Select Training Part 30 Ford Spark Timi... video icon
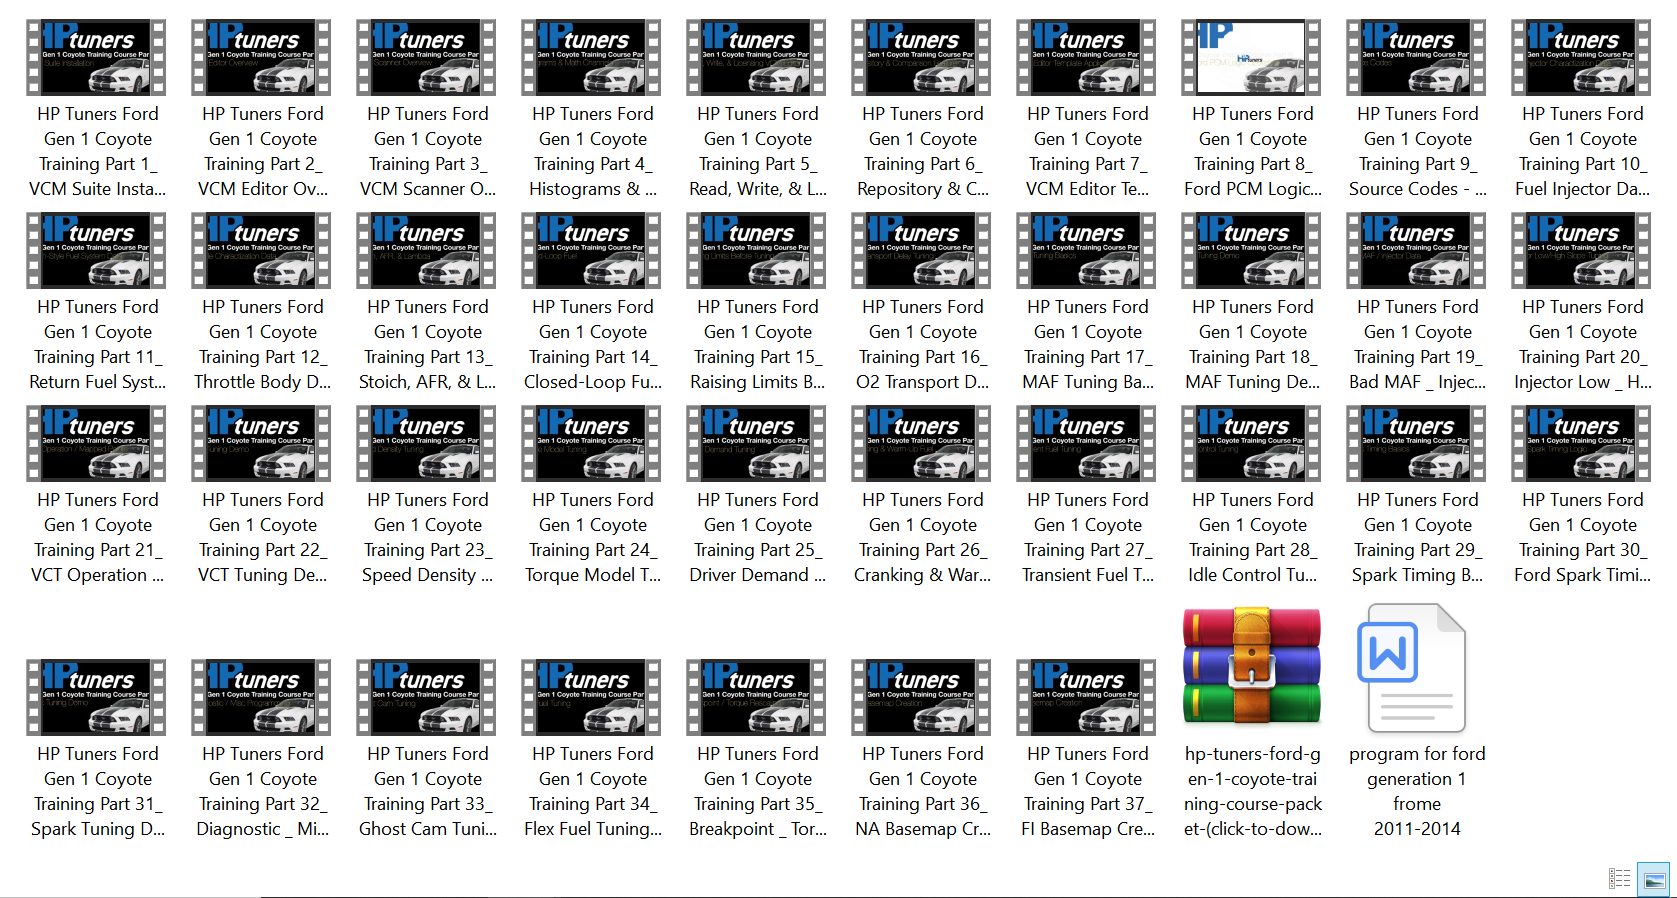The height and width of the screenshot is (898, 1677). [x=1582, y=443]
